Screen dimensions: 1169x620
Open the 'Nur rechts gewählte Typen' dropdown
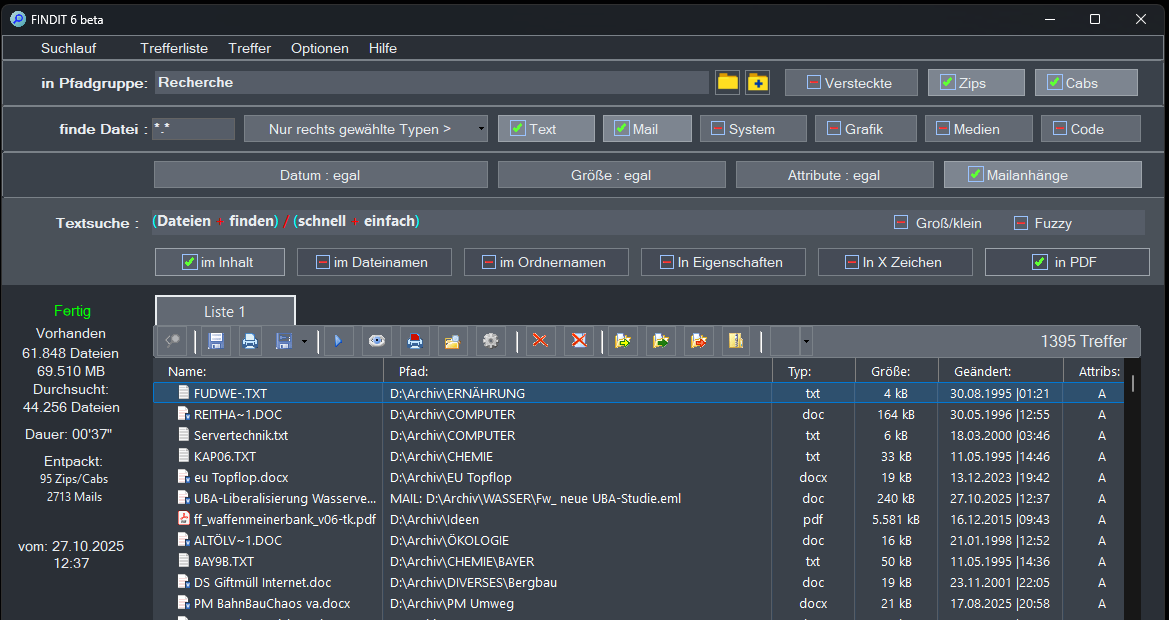[x=365, y=129]
